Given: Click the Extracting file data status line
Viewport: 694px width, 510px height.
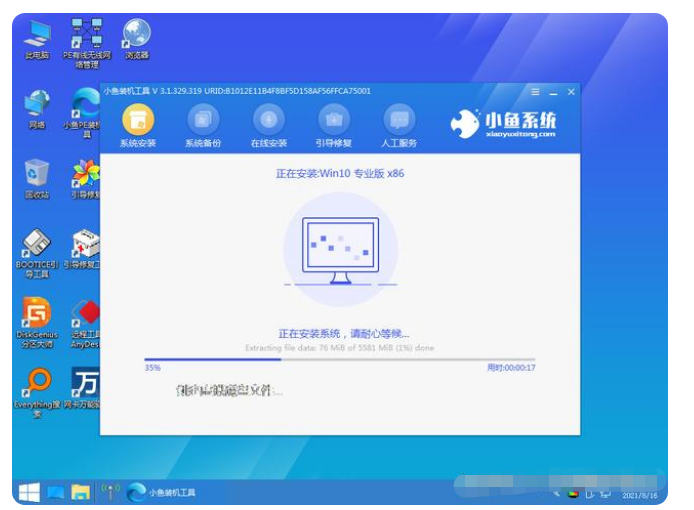Looking at the screenshot, I should tap(339, 348).
